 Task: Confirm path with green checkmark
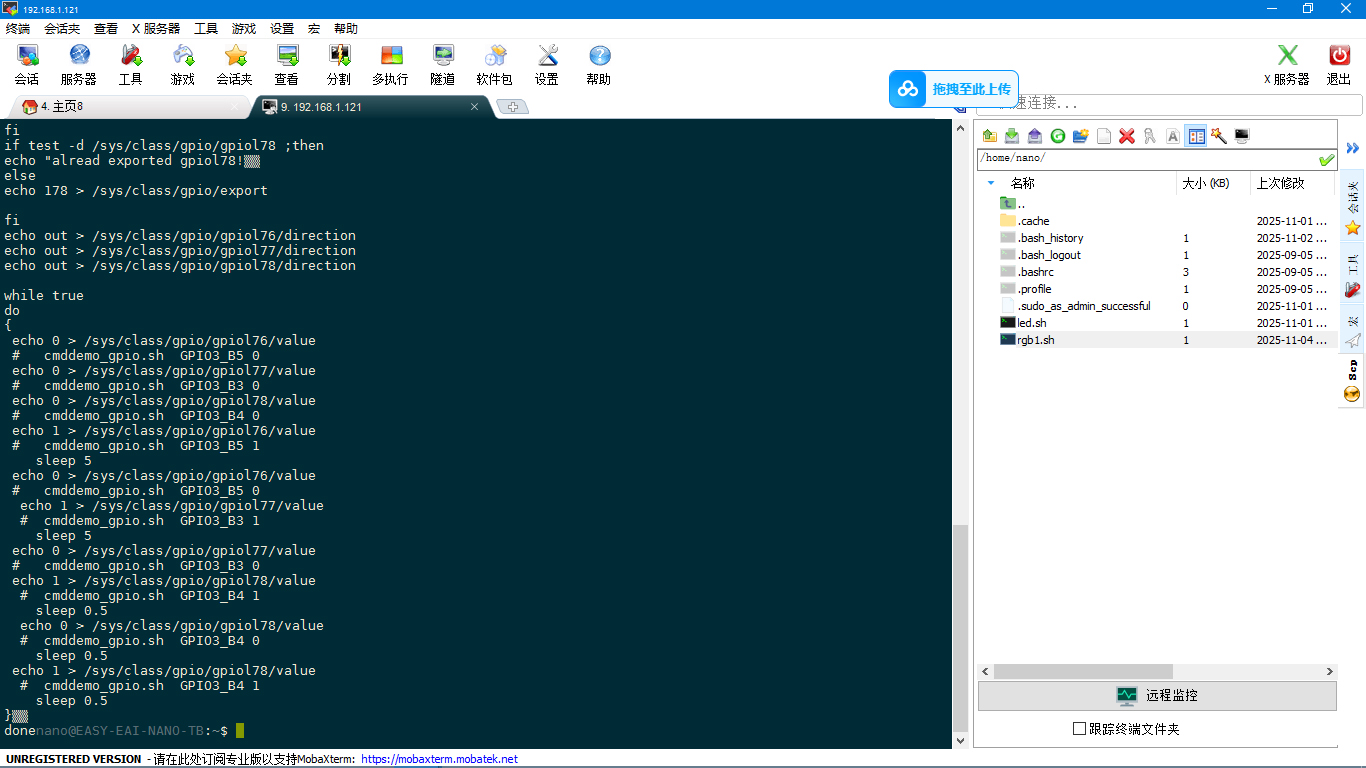[x=1326, y=160]
